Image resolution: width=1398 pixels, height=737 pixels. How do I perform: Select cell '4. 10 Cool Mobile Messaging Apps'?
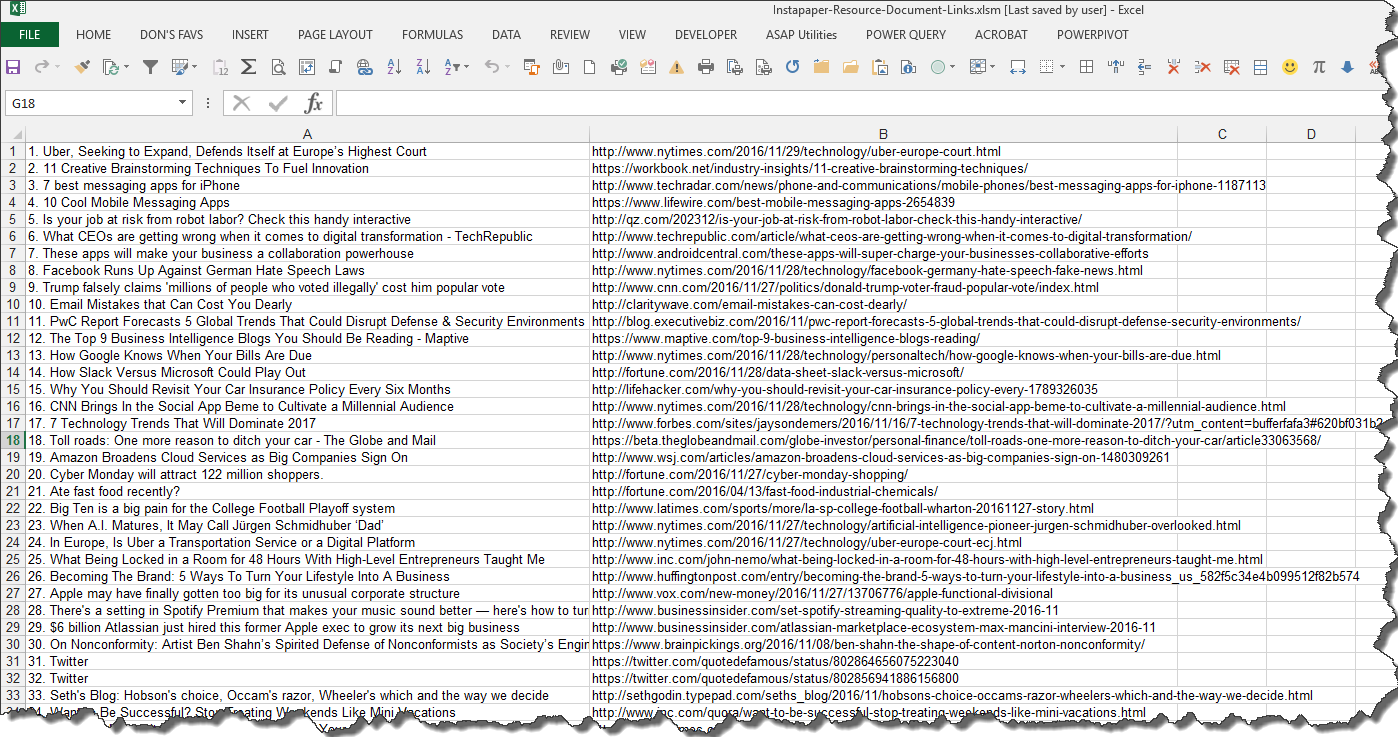click(307, 203)
